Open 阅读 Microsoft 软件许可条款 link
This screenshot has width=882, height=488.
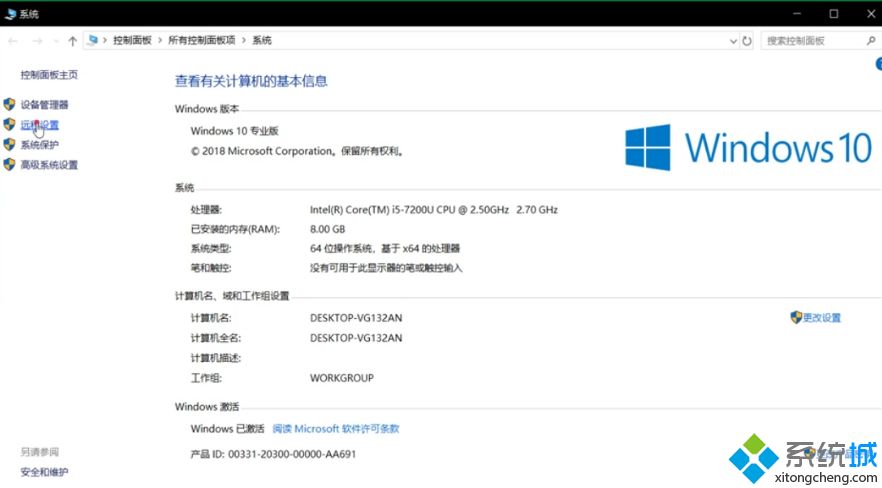336,429
